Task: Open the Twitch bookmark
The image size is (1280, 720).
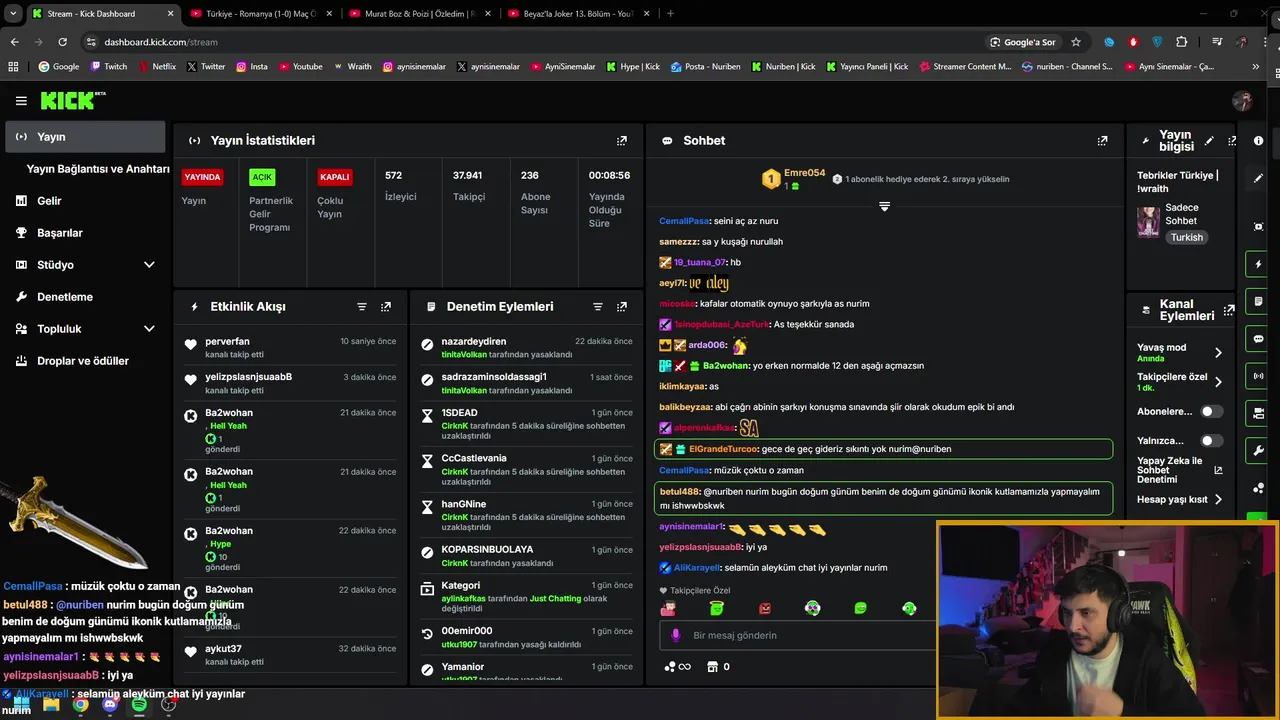Action: coord(109,67)
